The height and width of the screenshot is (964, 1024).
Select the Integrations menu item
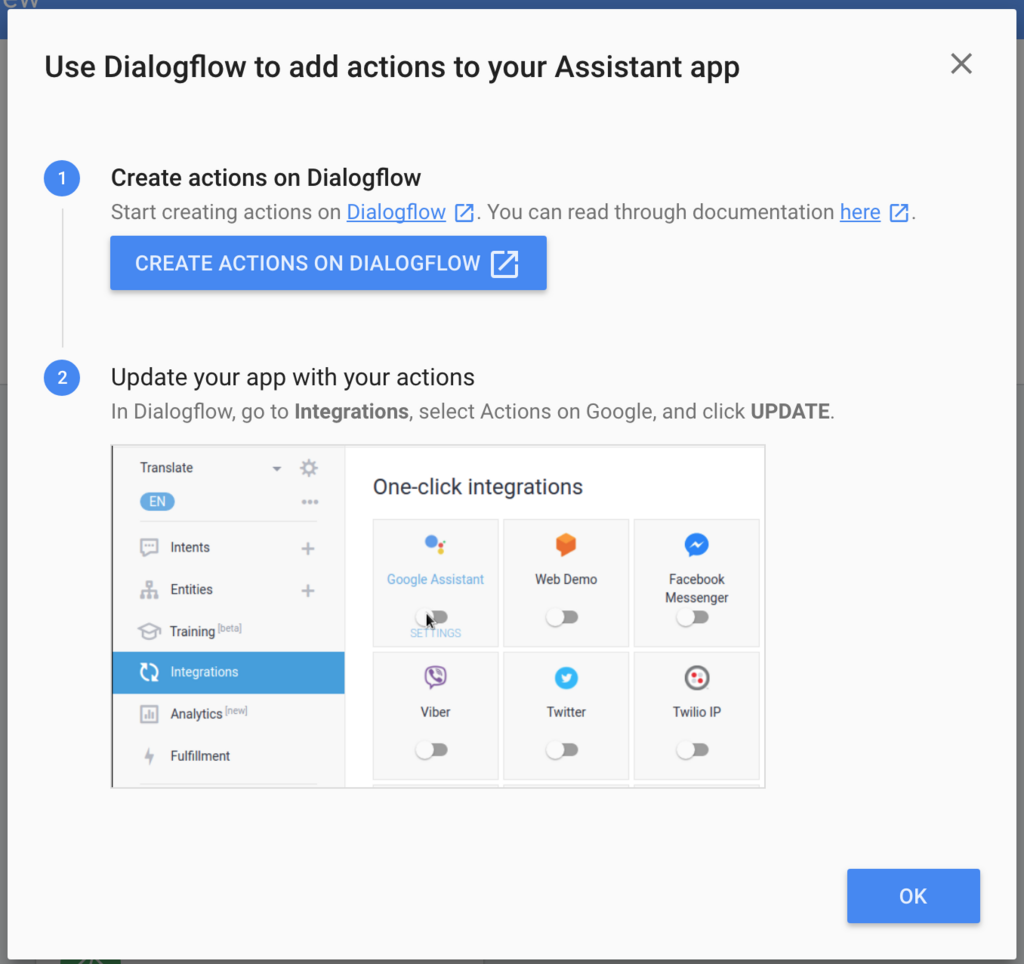[x=228, y=672]
